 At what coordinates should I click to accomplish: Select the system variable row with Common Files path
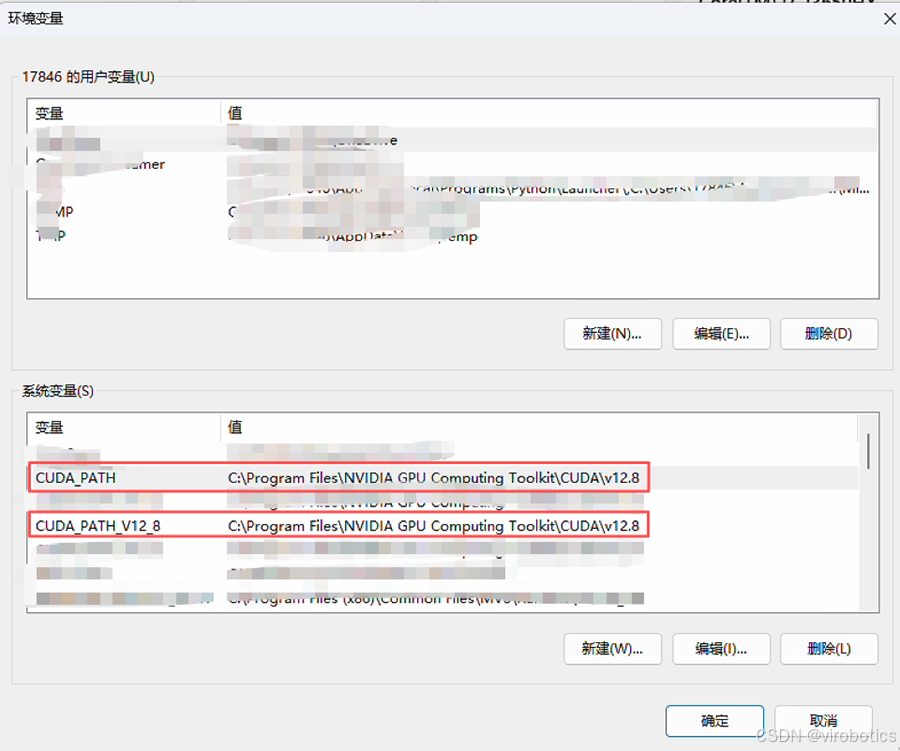[443, 598]
